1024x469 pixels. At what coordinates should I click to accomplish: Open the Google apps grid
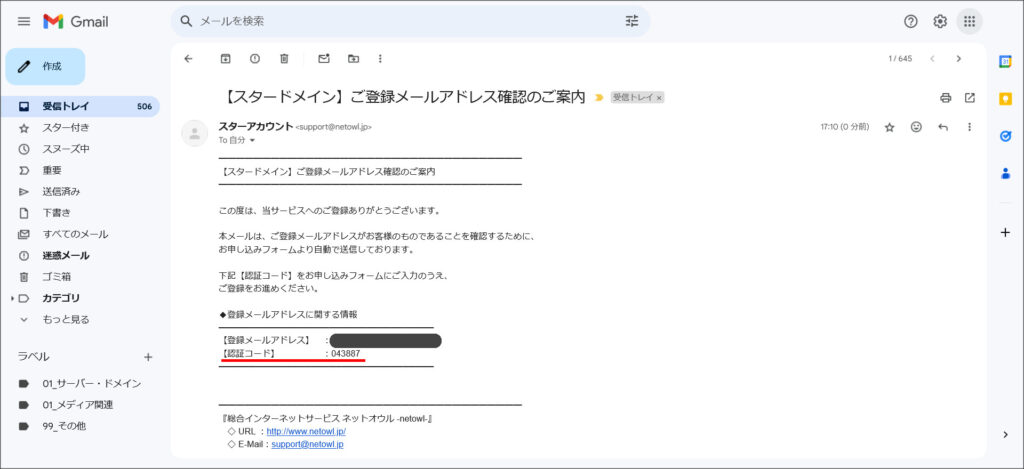[969, 22]
